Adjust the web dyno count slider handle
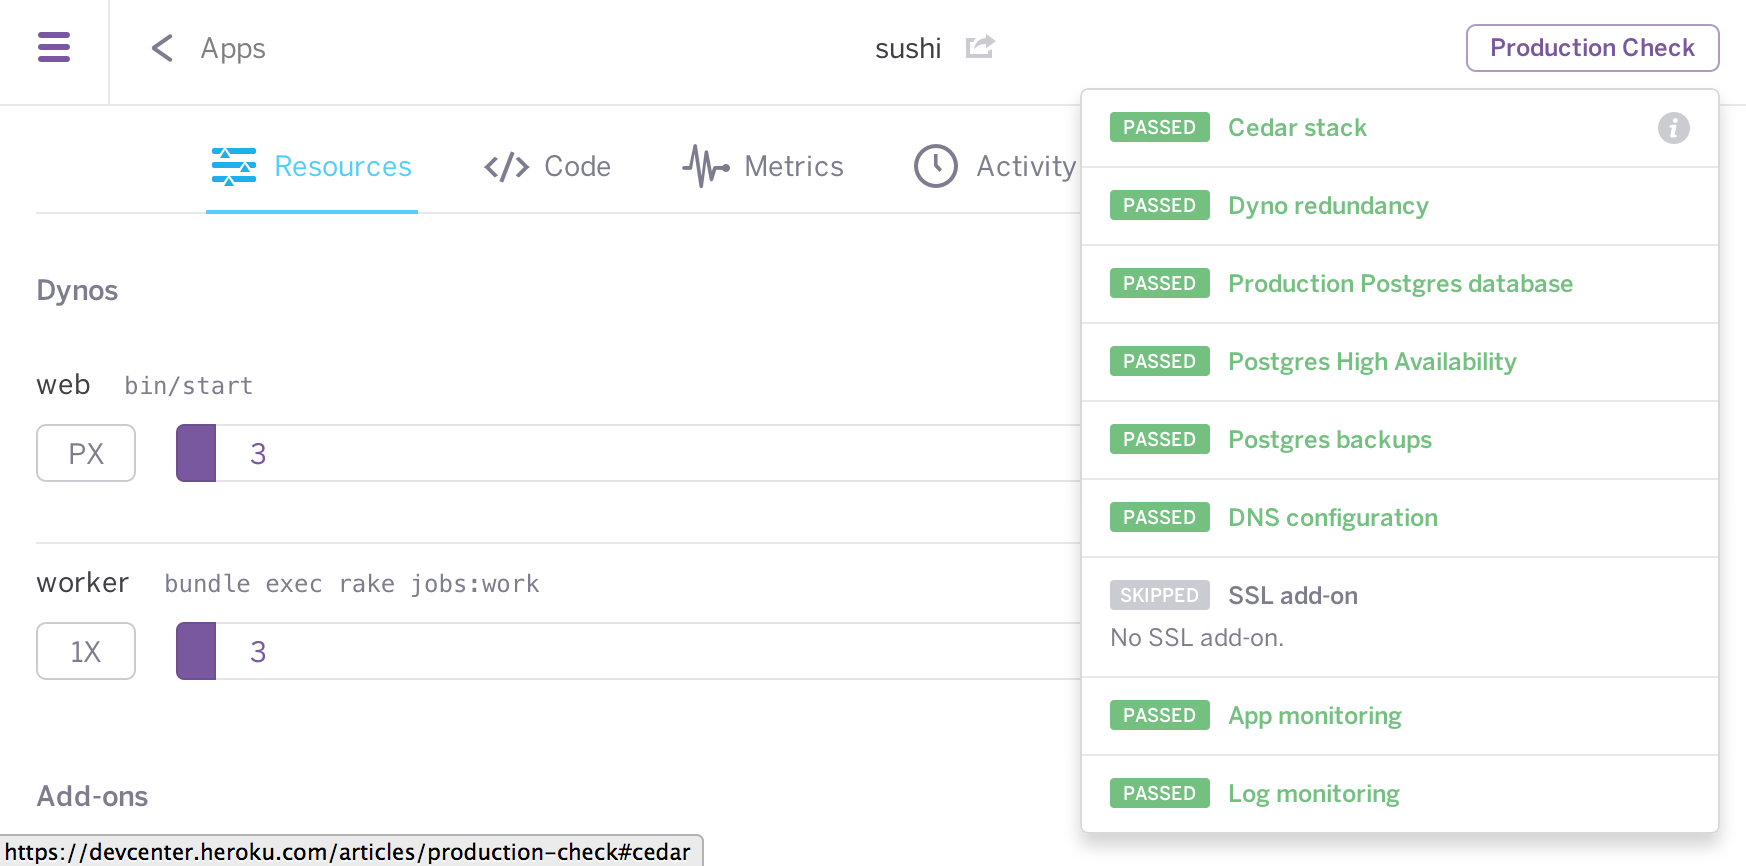This screenshot has width=1746, height=866. [x=196, y=453]
